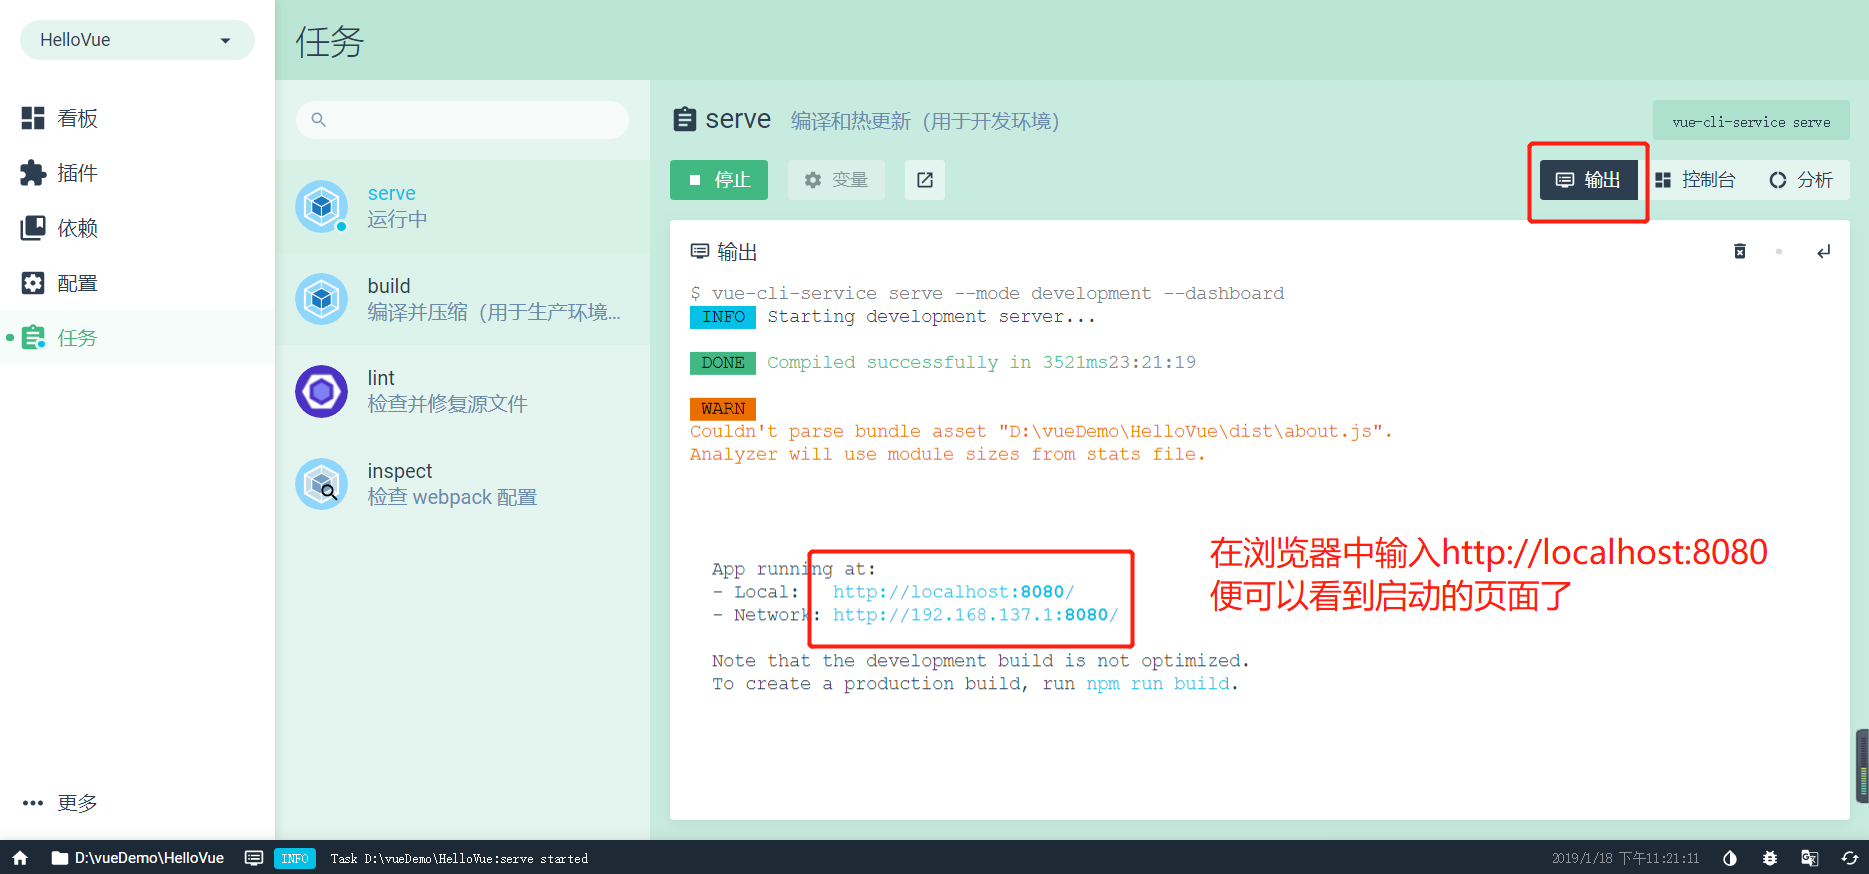This screenshot has height=874, width=1869.
Task: Click the puzzle piece plugin icon
Action: point(33,173)
